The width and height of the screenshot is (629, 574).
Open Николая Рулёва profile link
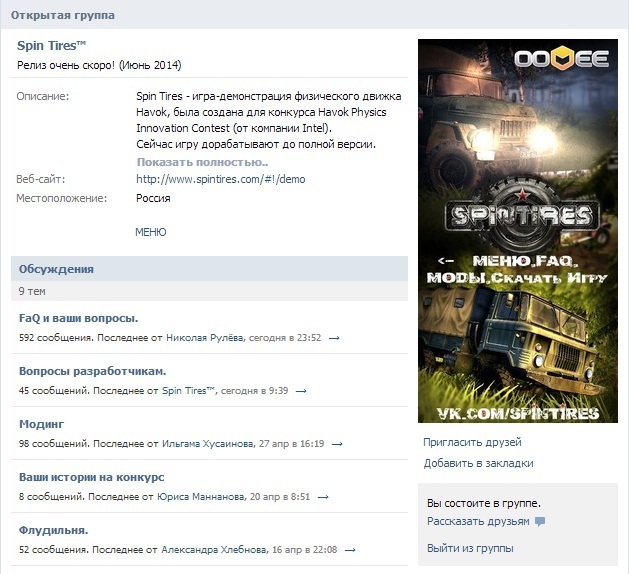pos(205,338)
